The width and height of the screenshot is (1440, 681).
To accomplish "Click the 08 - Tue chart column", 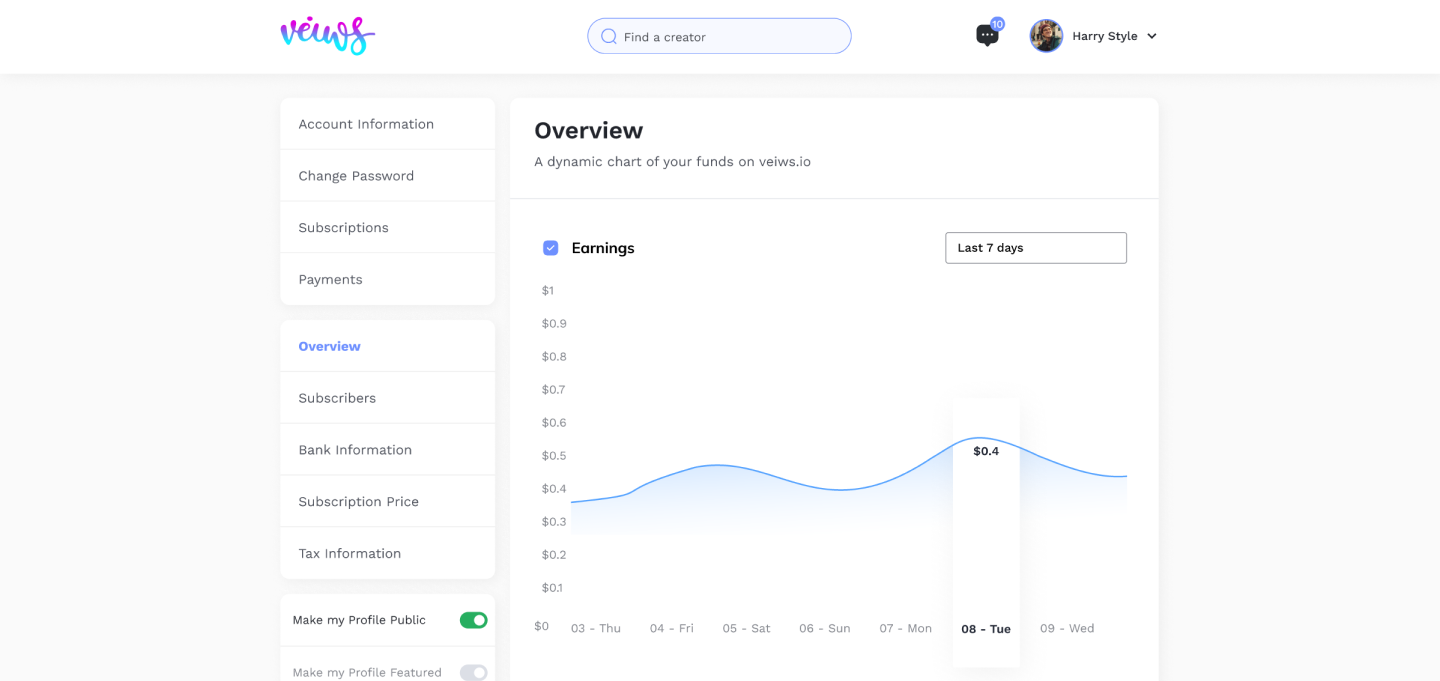I will tap(986, 532).
